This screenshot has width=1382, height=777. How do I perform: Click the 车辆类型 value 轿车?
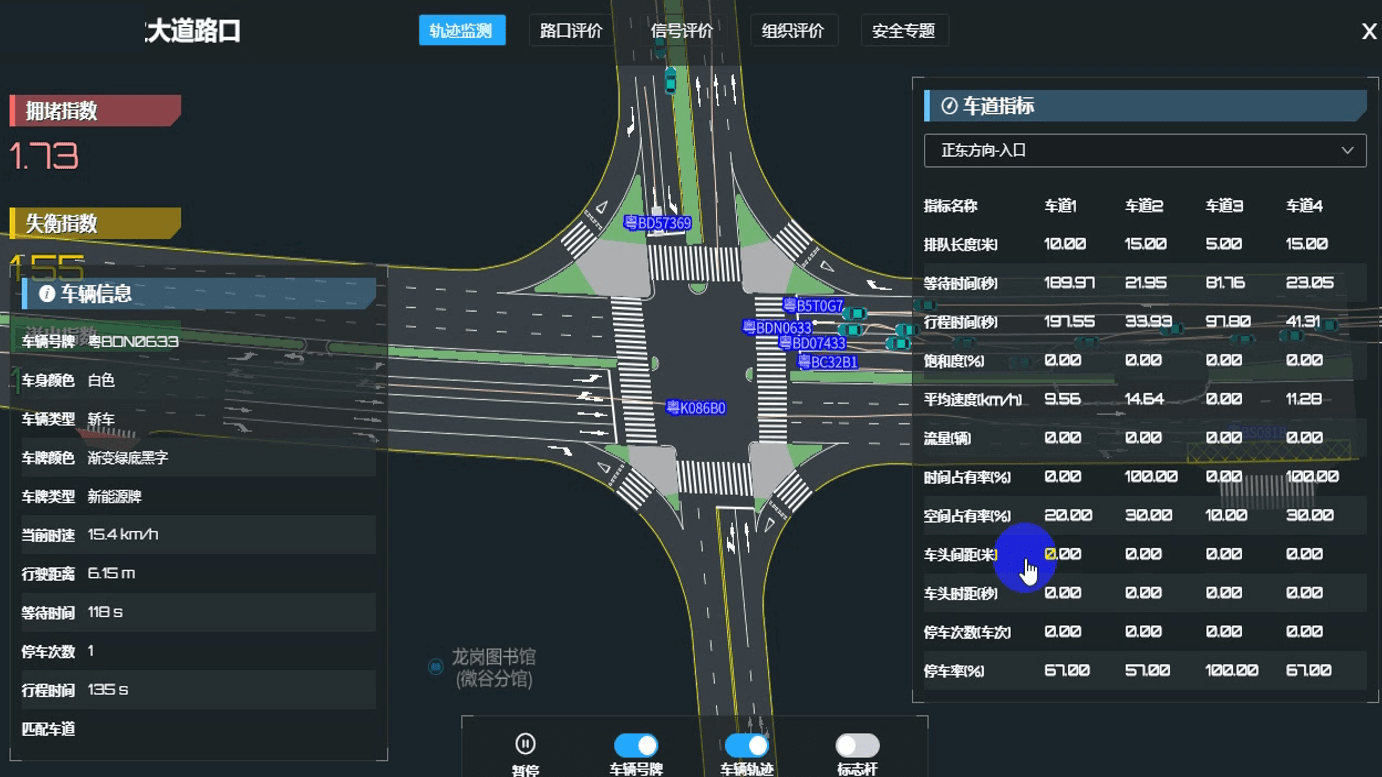101,419
